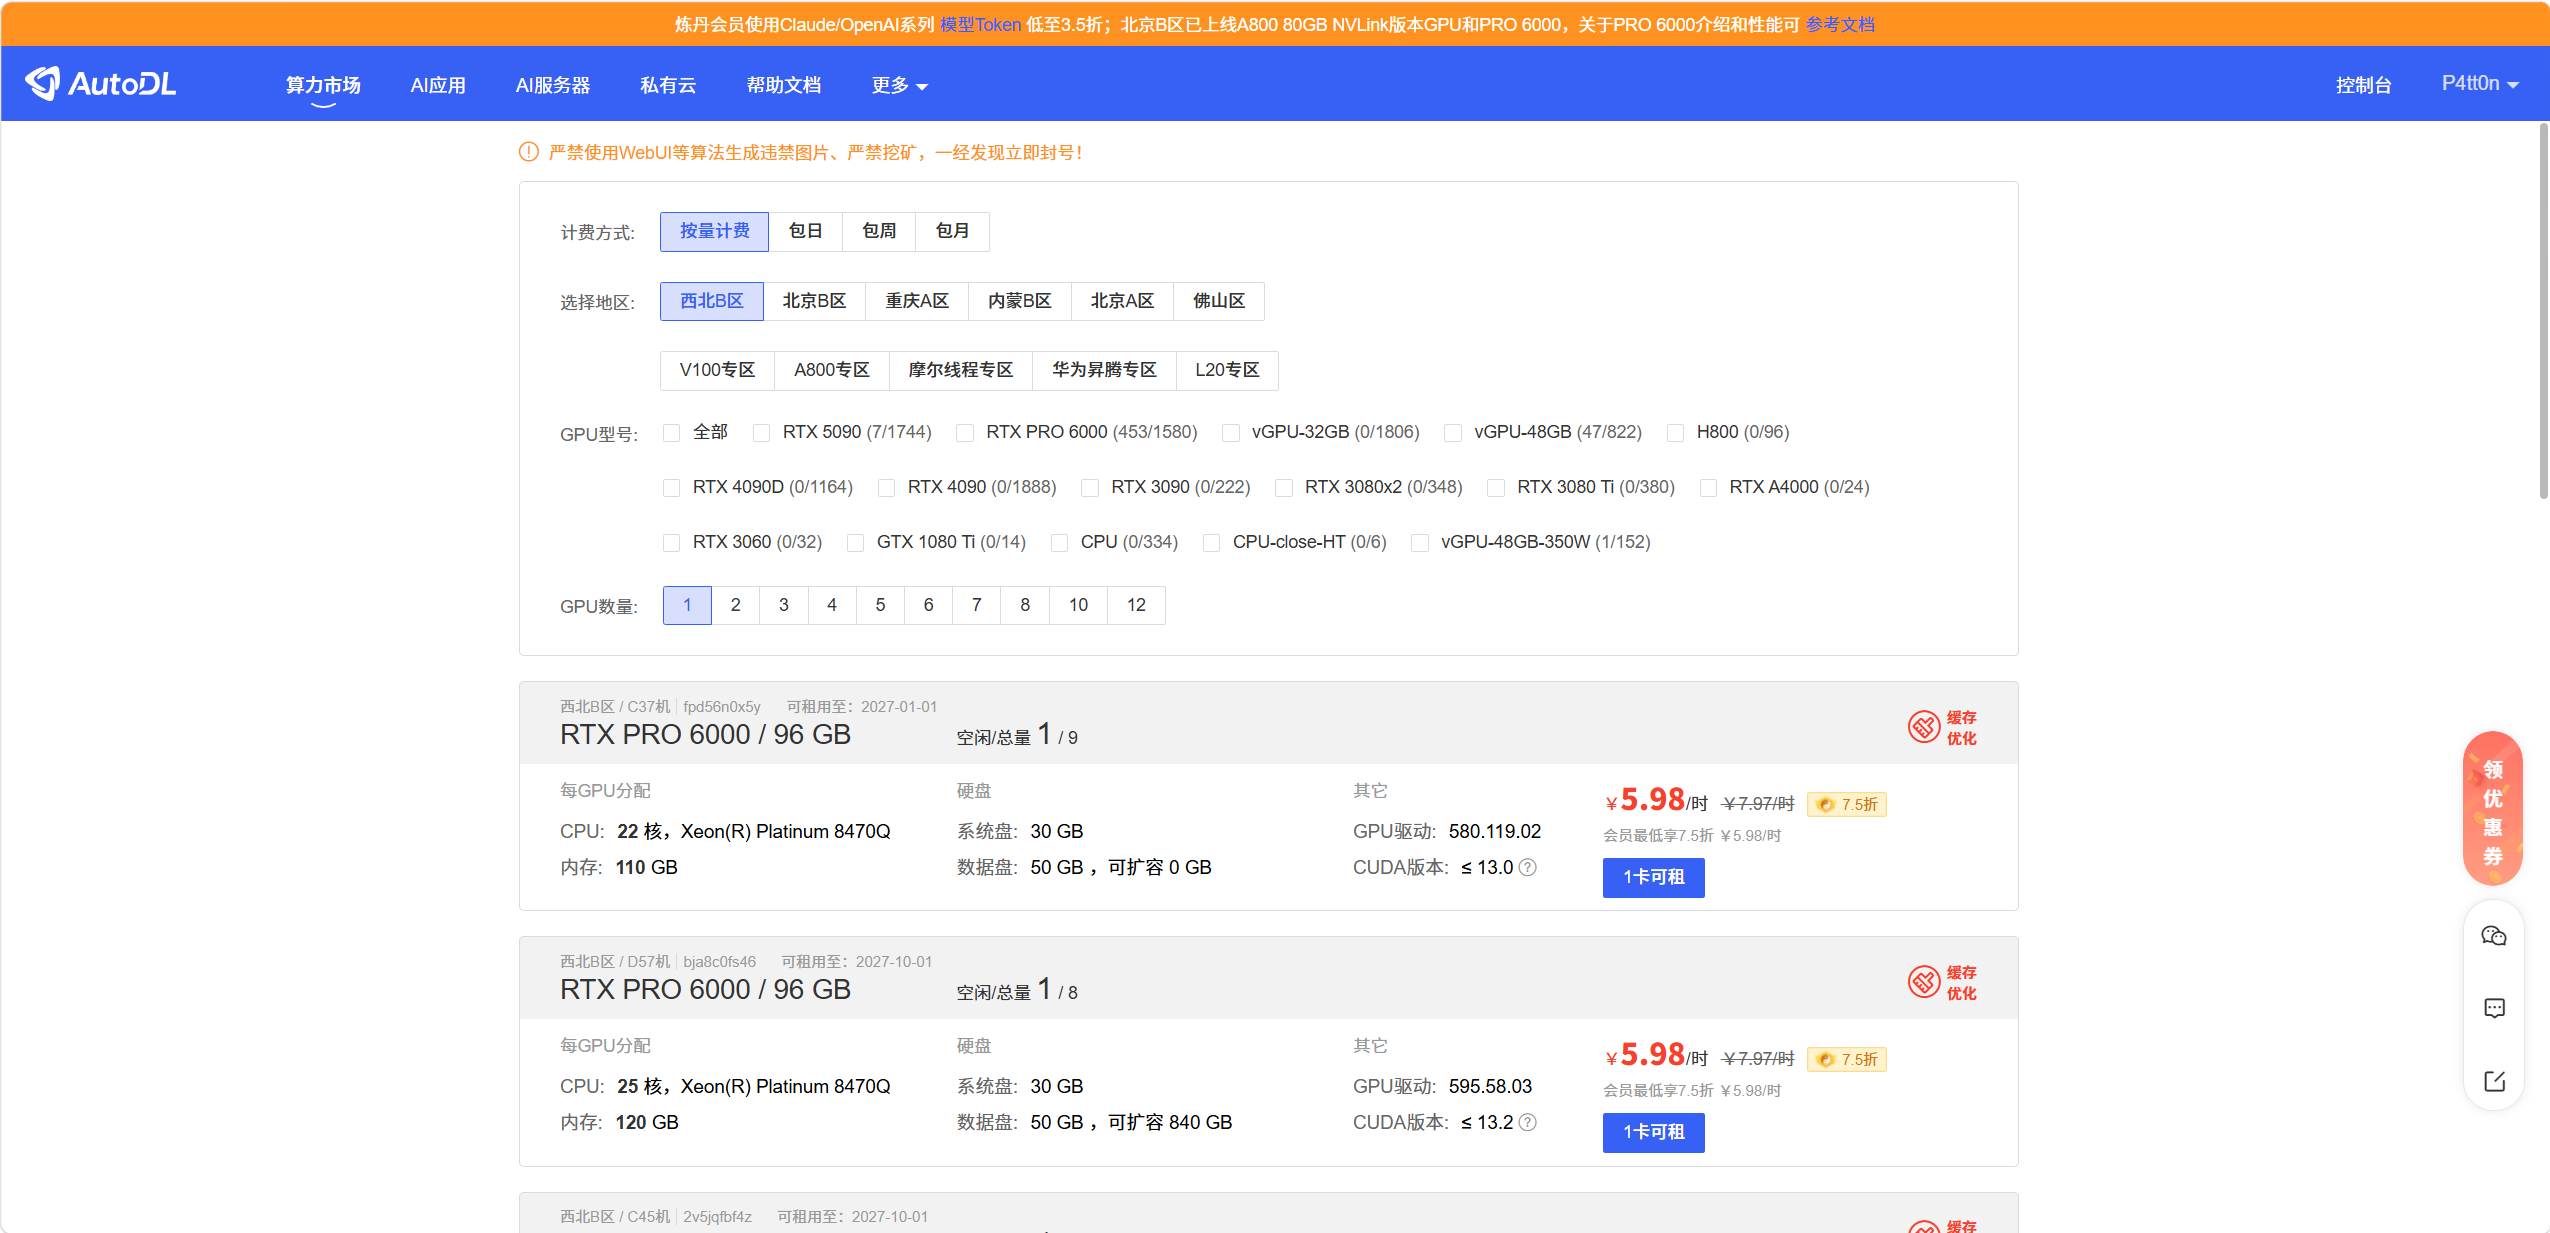Select the 西北B区 region
The height and width of the screenshot is (1233, 2550).
pos(712,302)
